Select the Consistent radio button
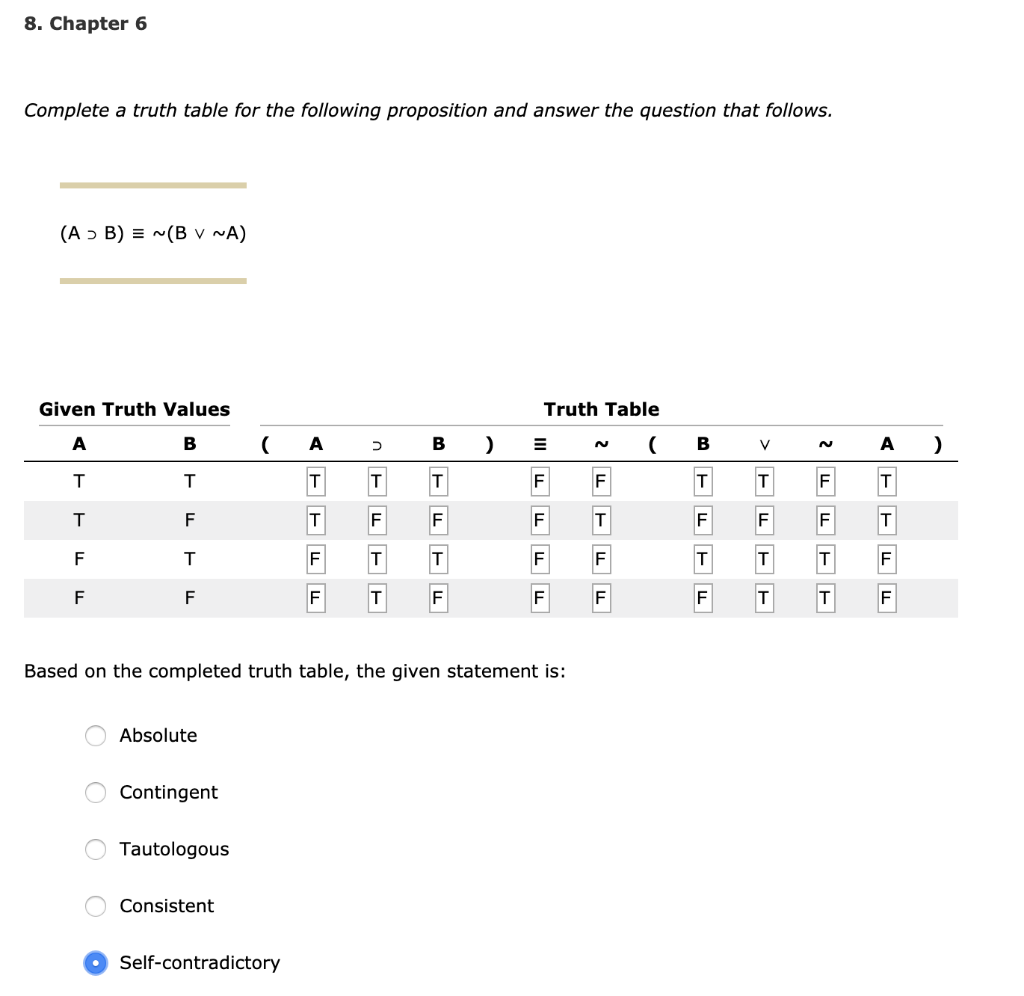This screenshot has height=996, width=1024. (x=95, y=906)
